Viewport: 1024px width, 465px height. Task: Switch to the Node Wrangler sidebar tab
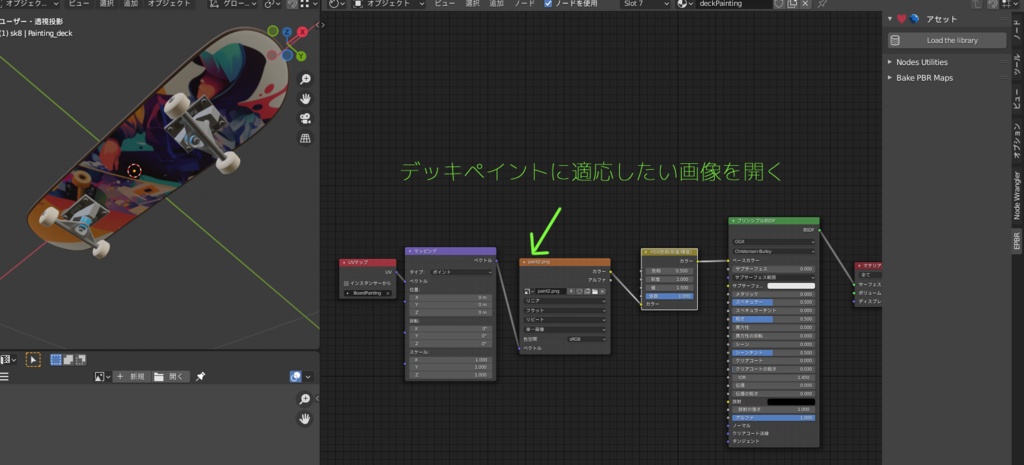pos(1017,195)
